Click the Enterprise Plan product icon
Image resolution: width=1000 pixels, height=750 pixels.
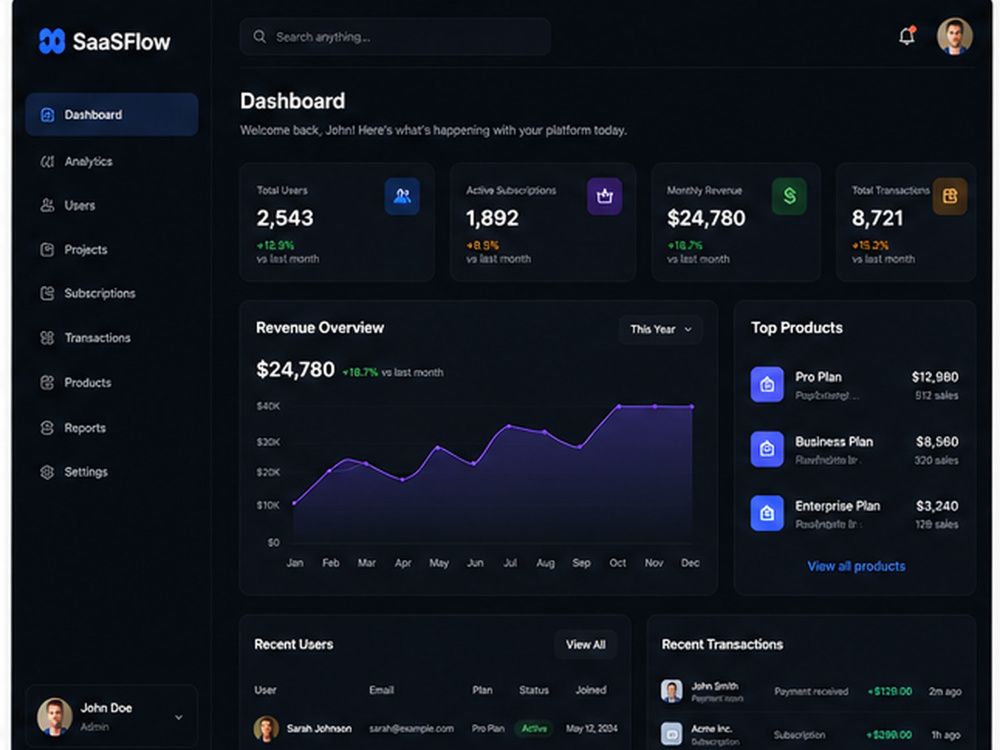coord(767,513)
